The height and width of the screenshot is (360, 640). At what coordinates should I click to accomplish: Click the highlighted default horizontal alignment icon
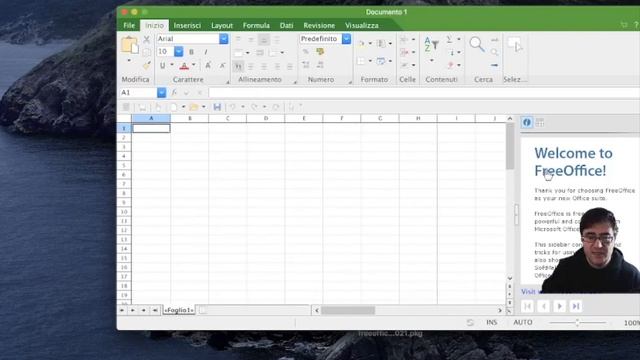click(238, 66)
